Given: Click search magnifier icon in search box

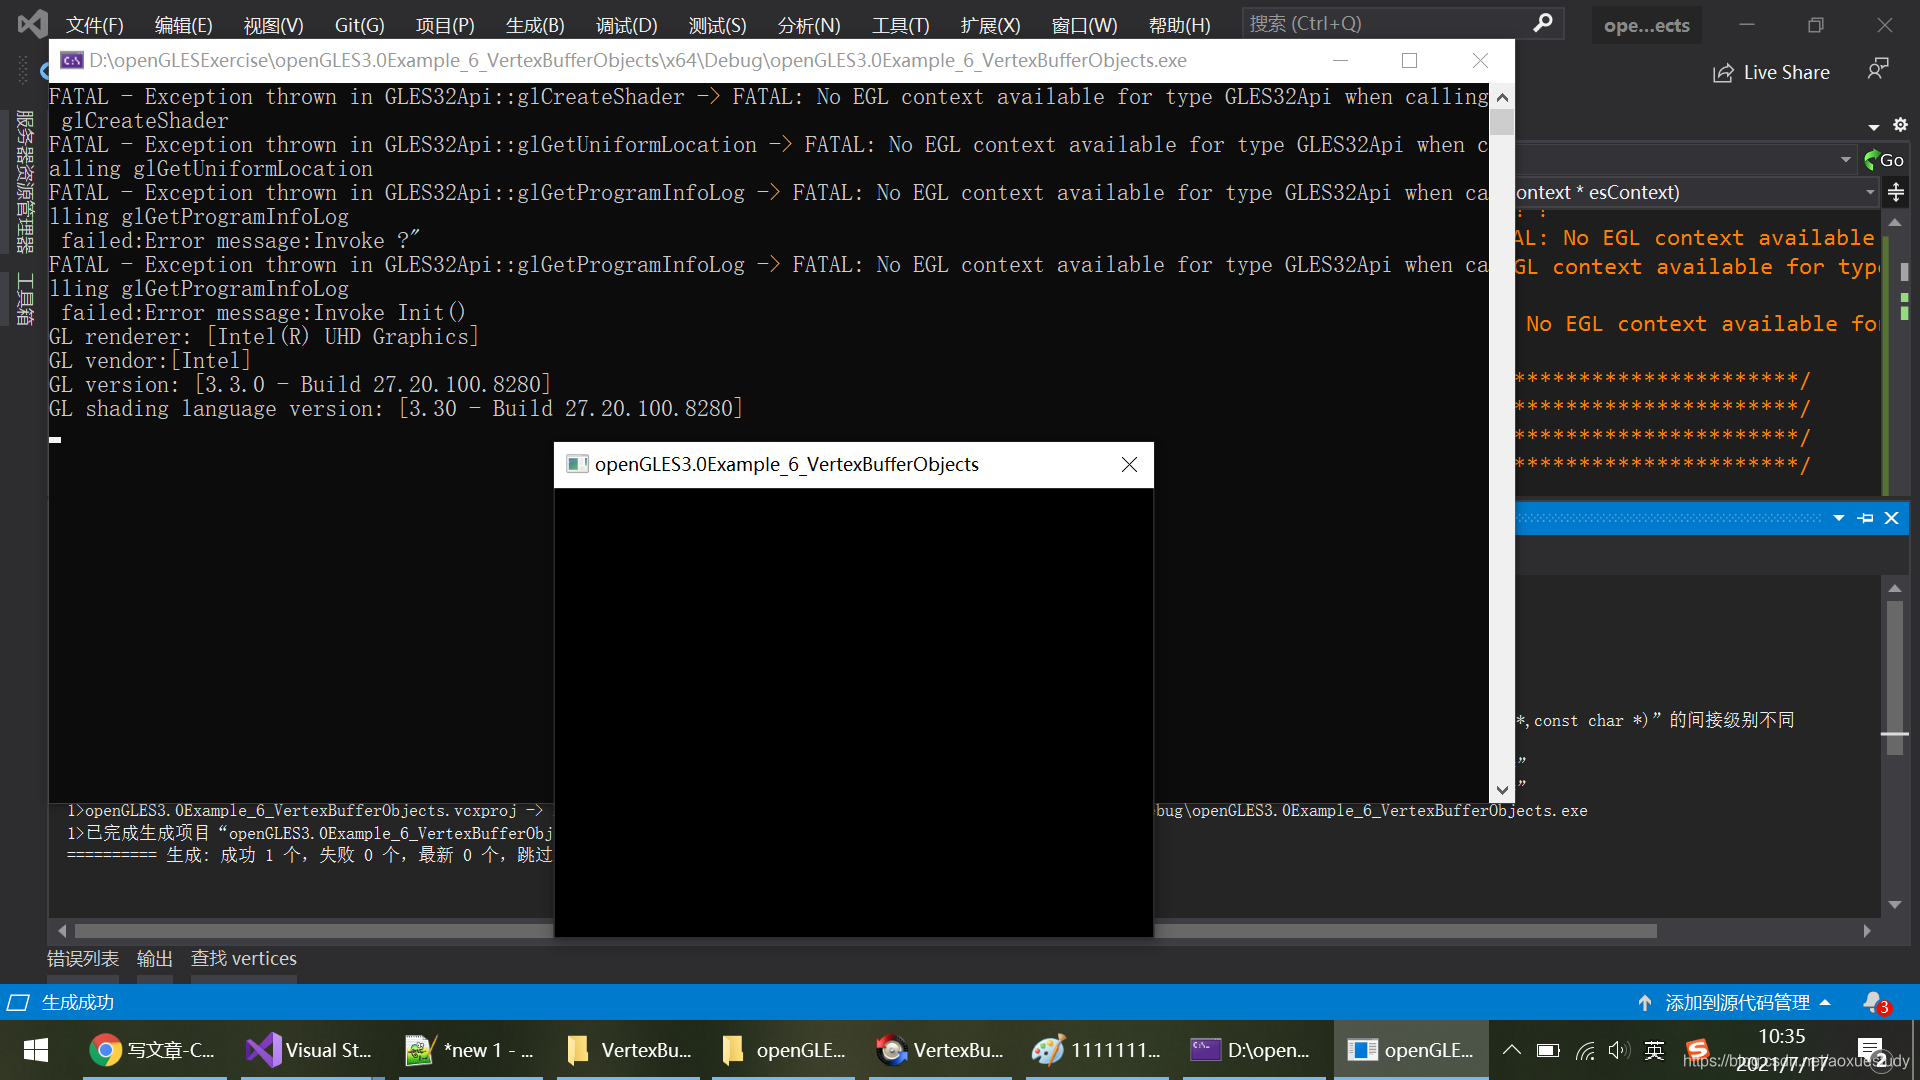Looking at the screenshot, I should (1543, 23).
